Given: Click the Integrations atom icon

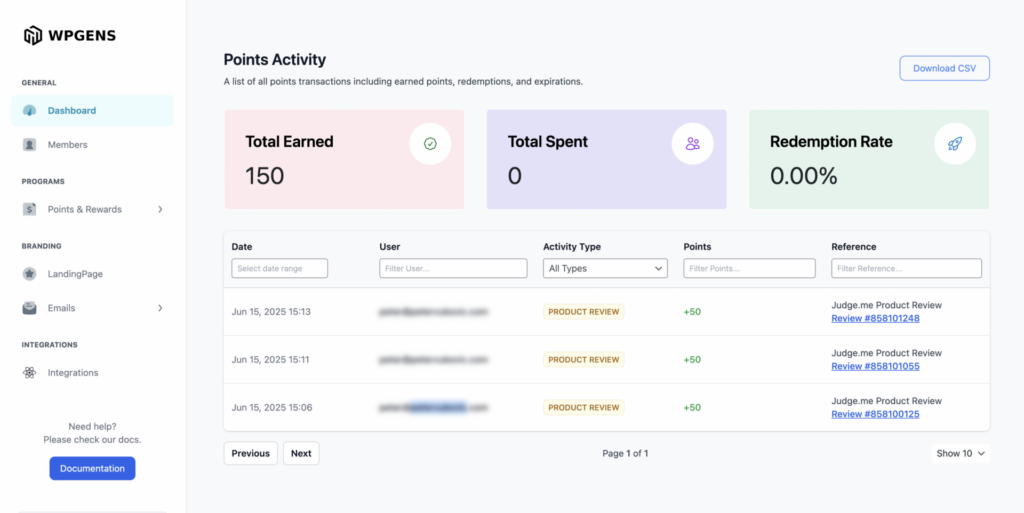Looking at the screenshot, I should (x=30, y=373).
